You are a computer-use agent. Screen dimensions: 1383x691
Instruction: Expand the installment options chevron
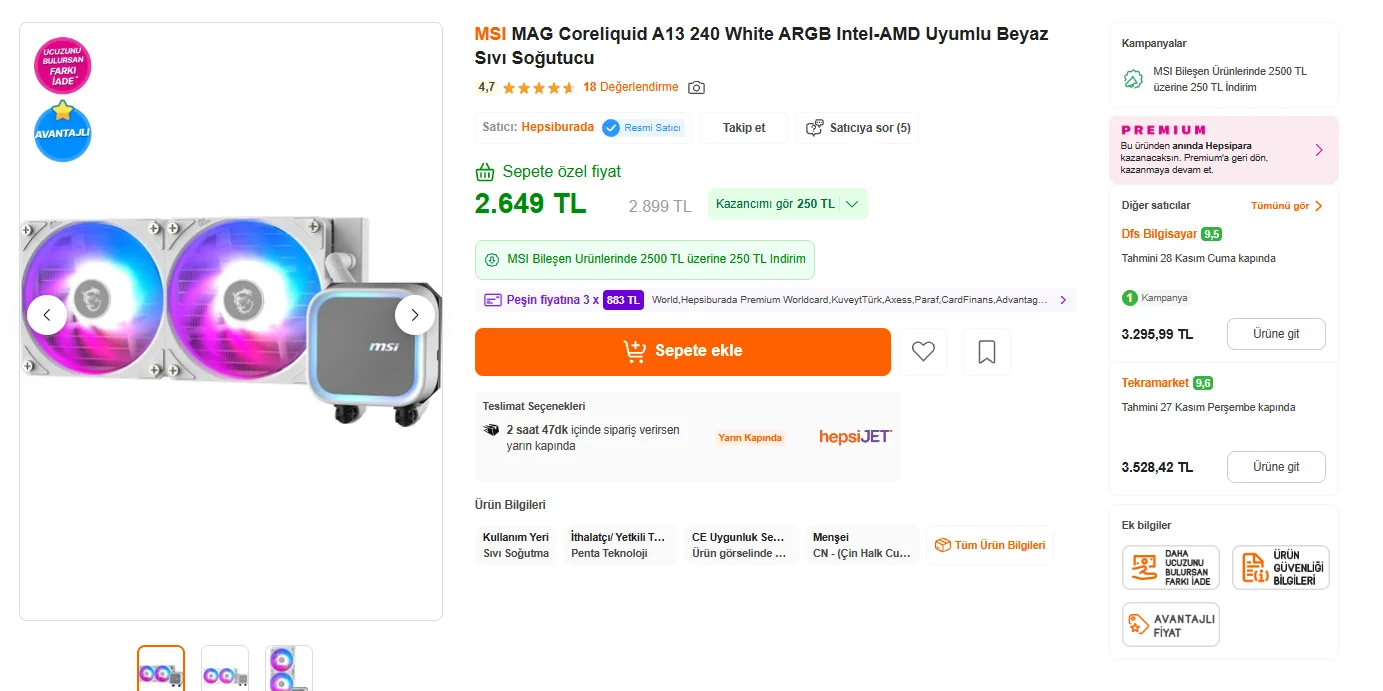pyautogui.click(x=1062, y=300)
